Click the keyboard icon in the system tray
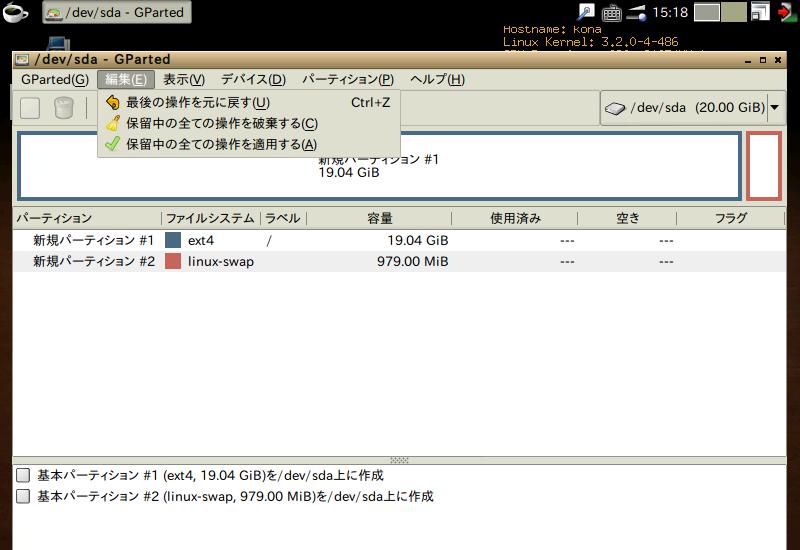The width and height of the screenshot is (800, 550). point(611,12)
